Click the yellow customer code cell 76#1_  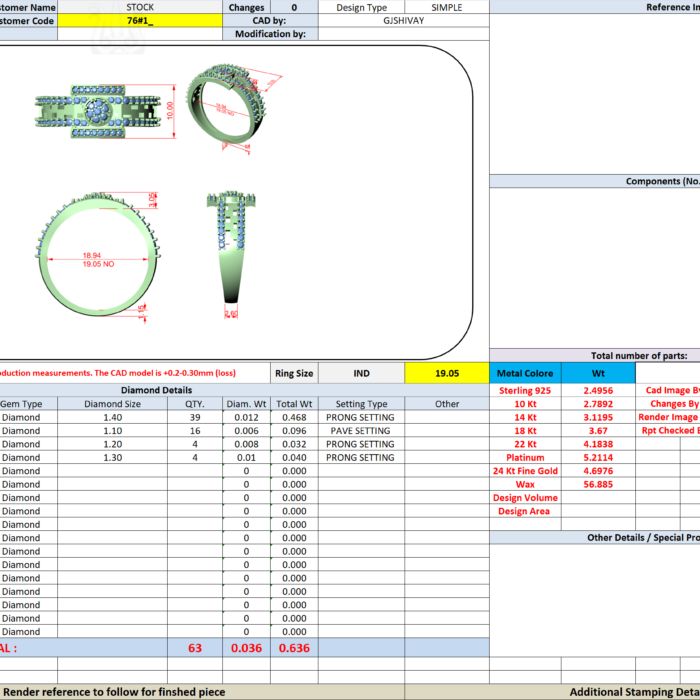pyautogui.click(x=140, y=21)
